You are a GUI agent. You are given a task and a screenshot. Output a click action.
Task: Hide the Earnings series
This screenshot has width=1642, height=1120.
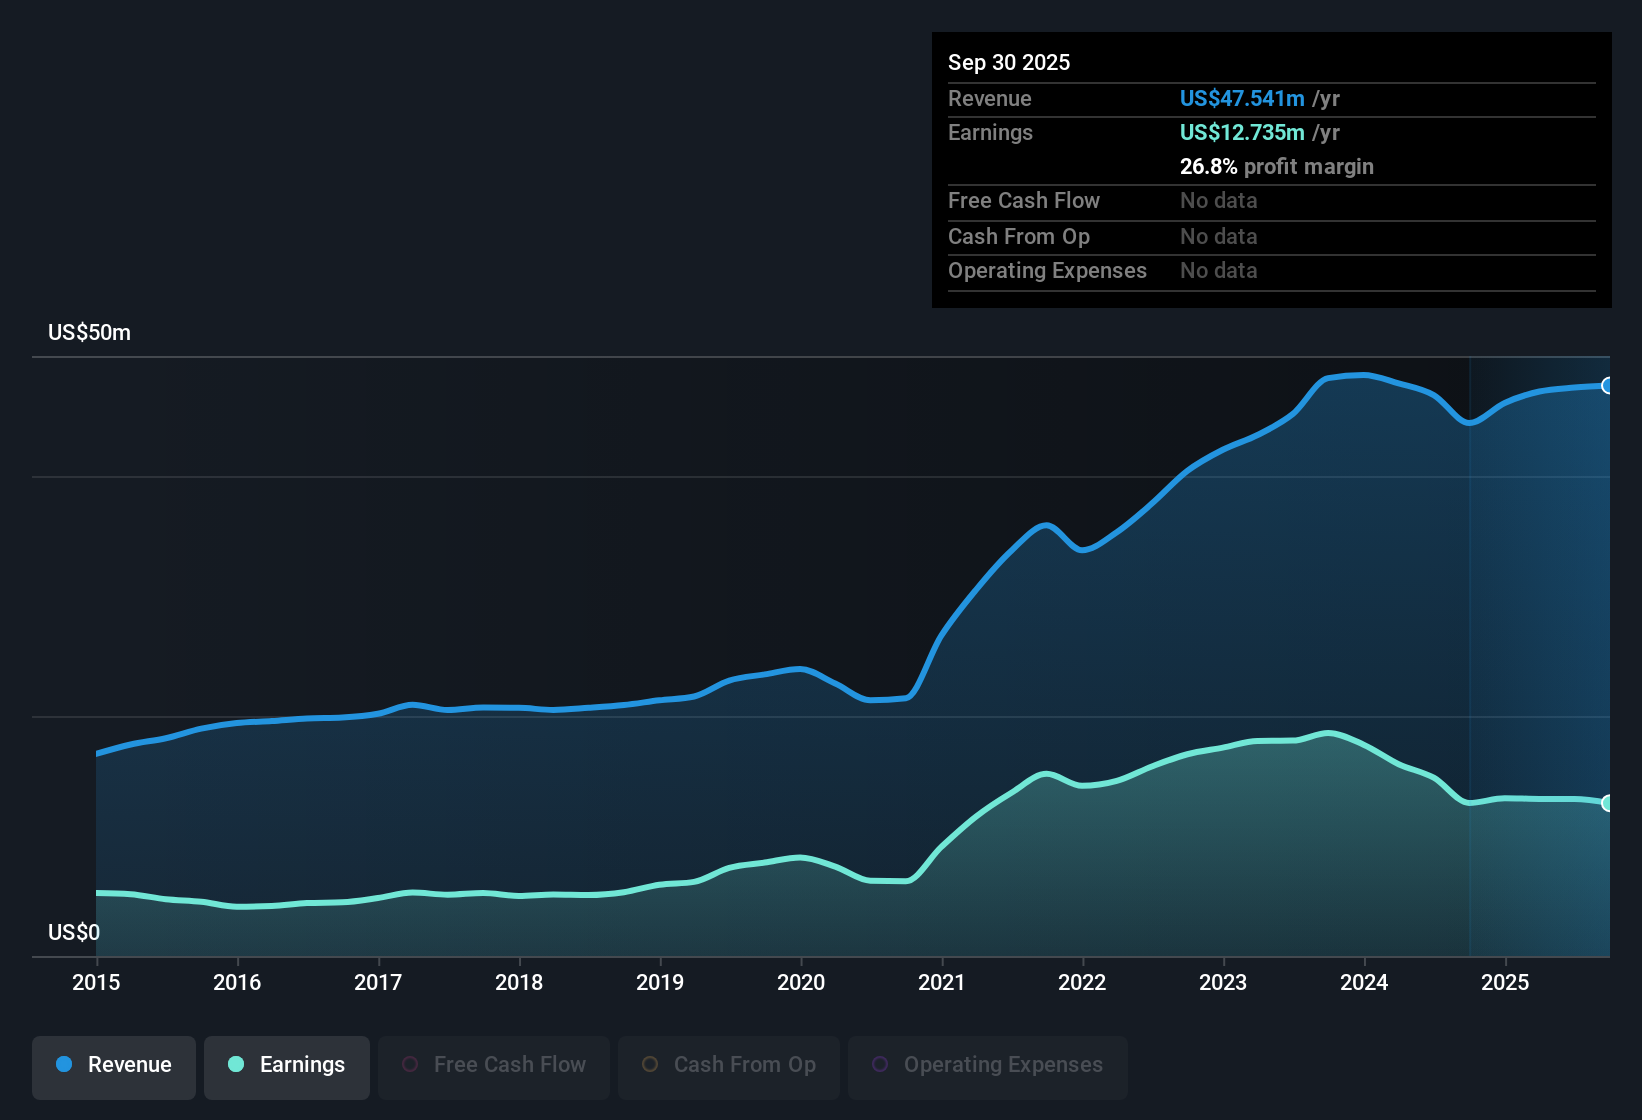(287, 1065)
